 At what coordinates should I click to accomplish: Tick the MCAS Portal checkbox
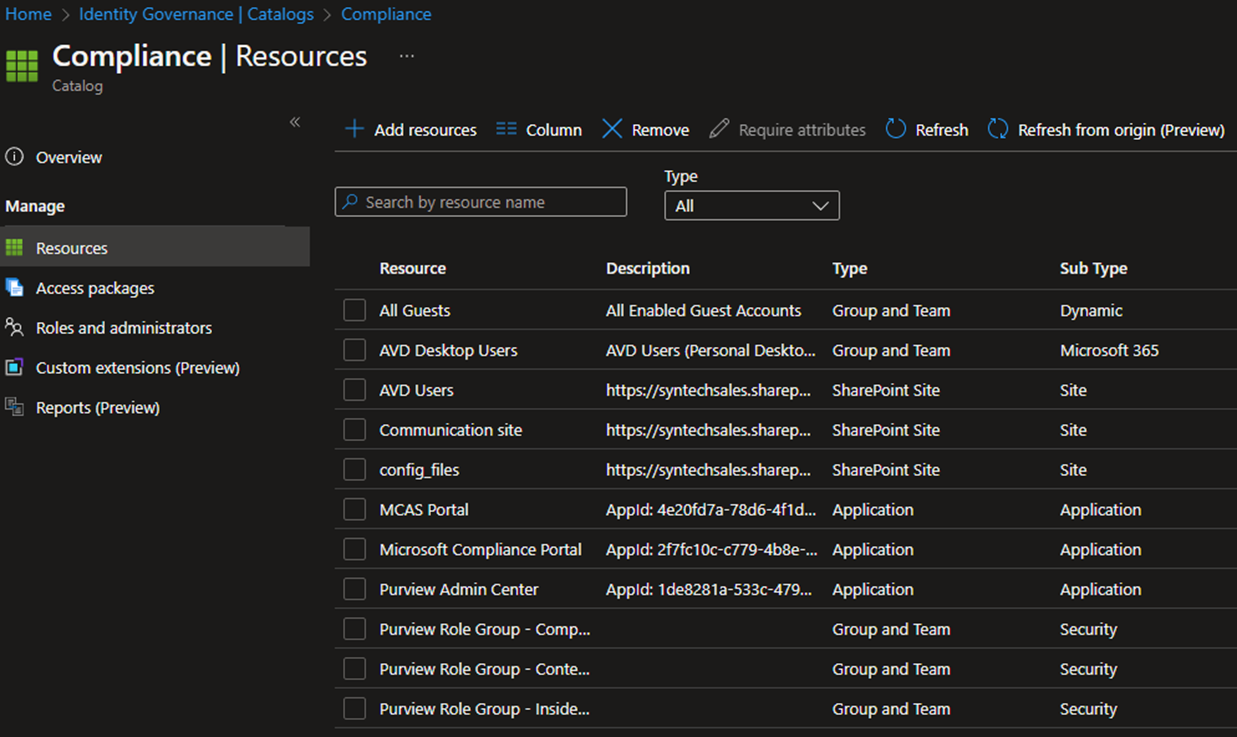pyautogui.click(x=354, y=510)
